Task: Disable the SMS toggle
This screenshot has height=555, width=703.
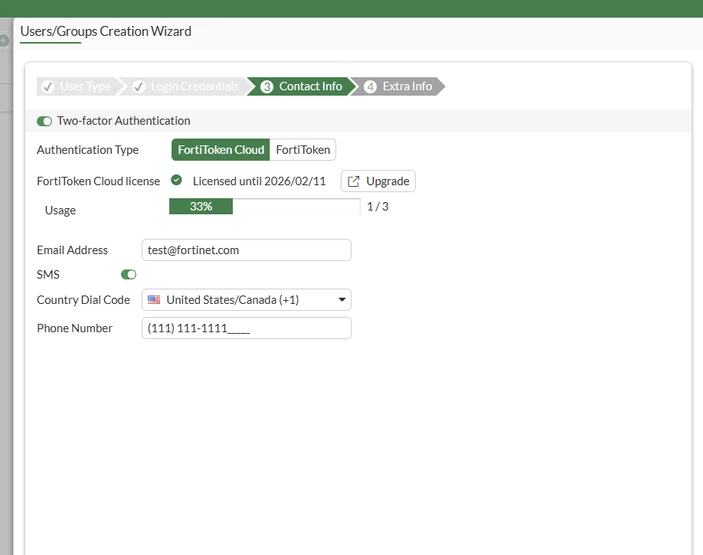Action: tap(128, 274)
